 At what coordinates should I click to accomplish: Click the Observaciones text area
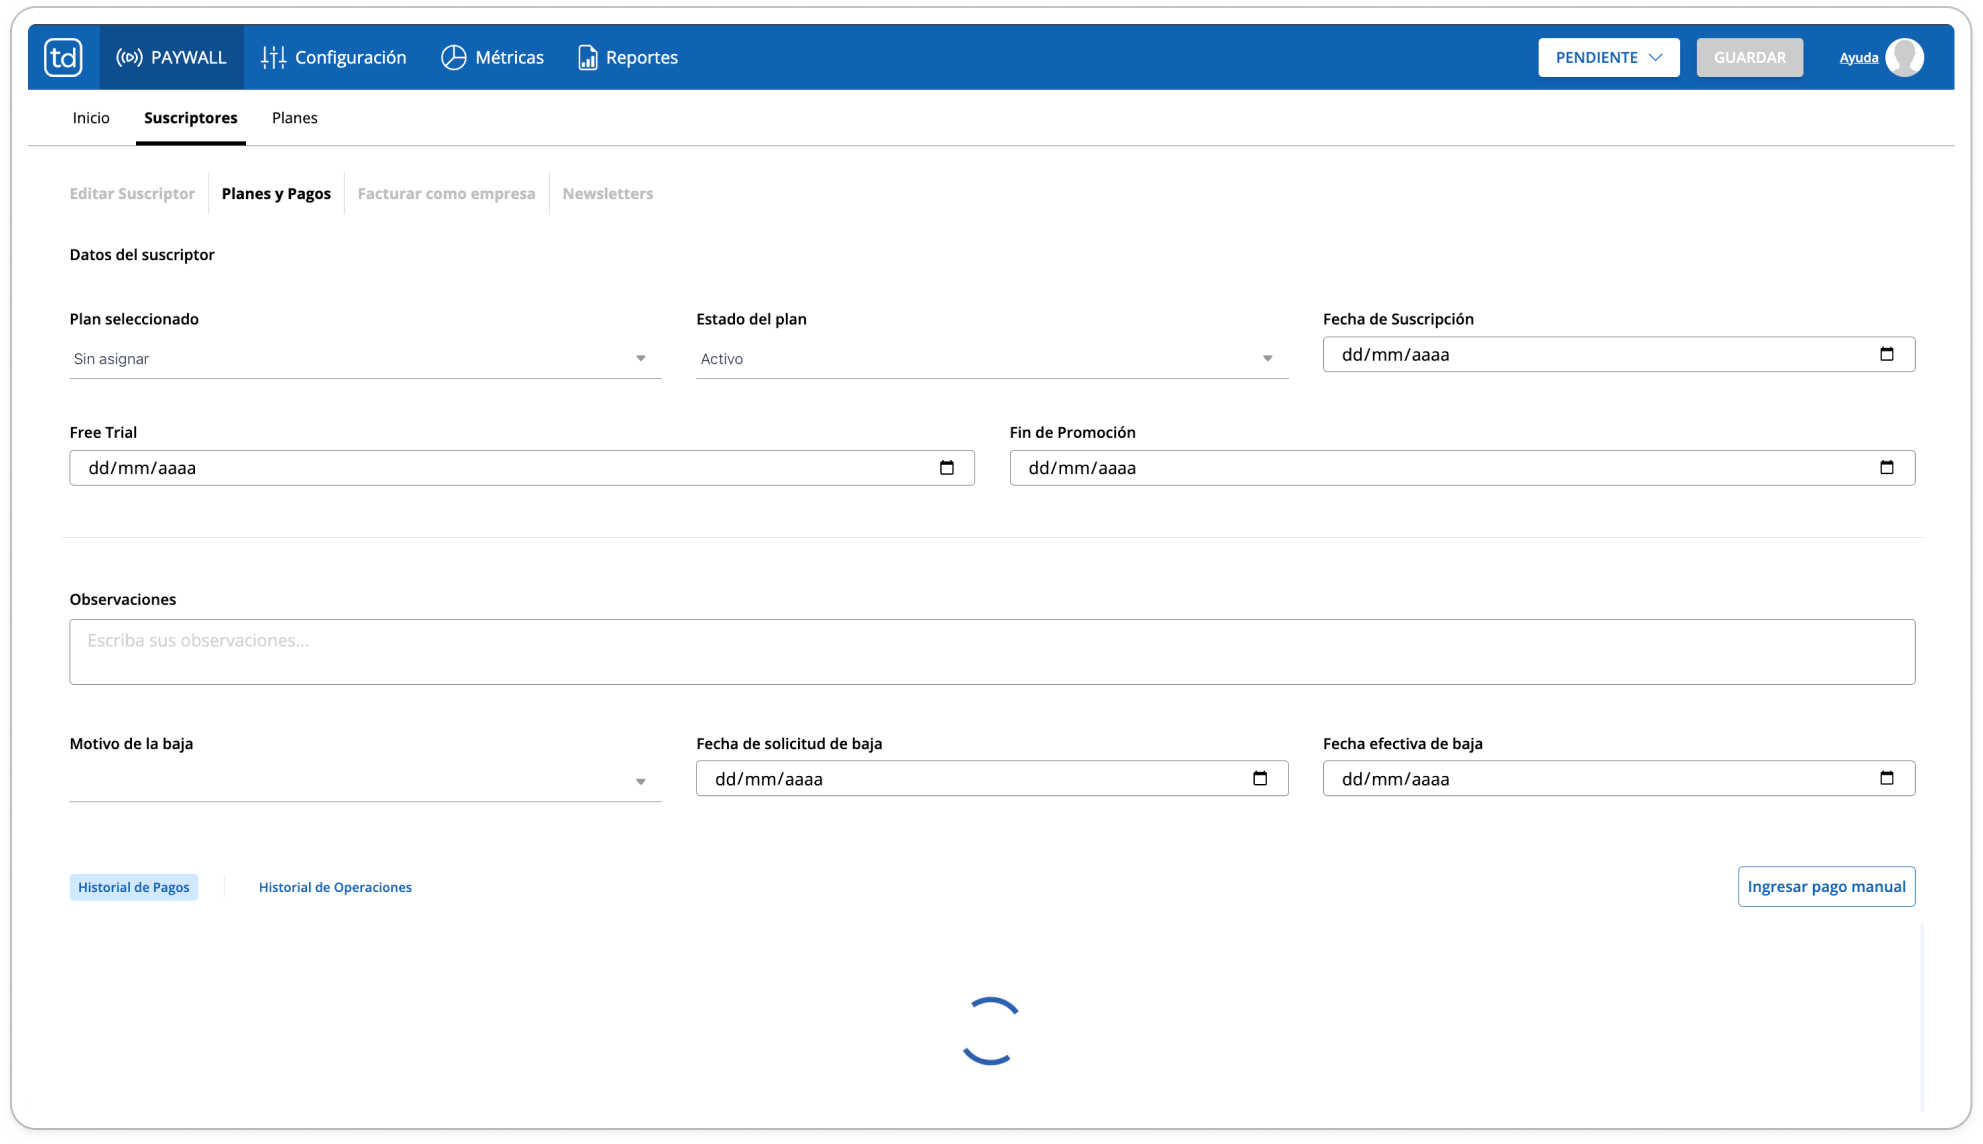pos(992,652)
